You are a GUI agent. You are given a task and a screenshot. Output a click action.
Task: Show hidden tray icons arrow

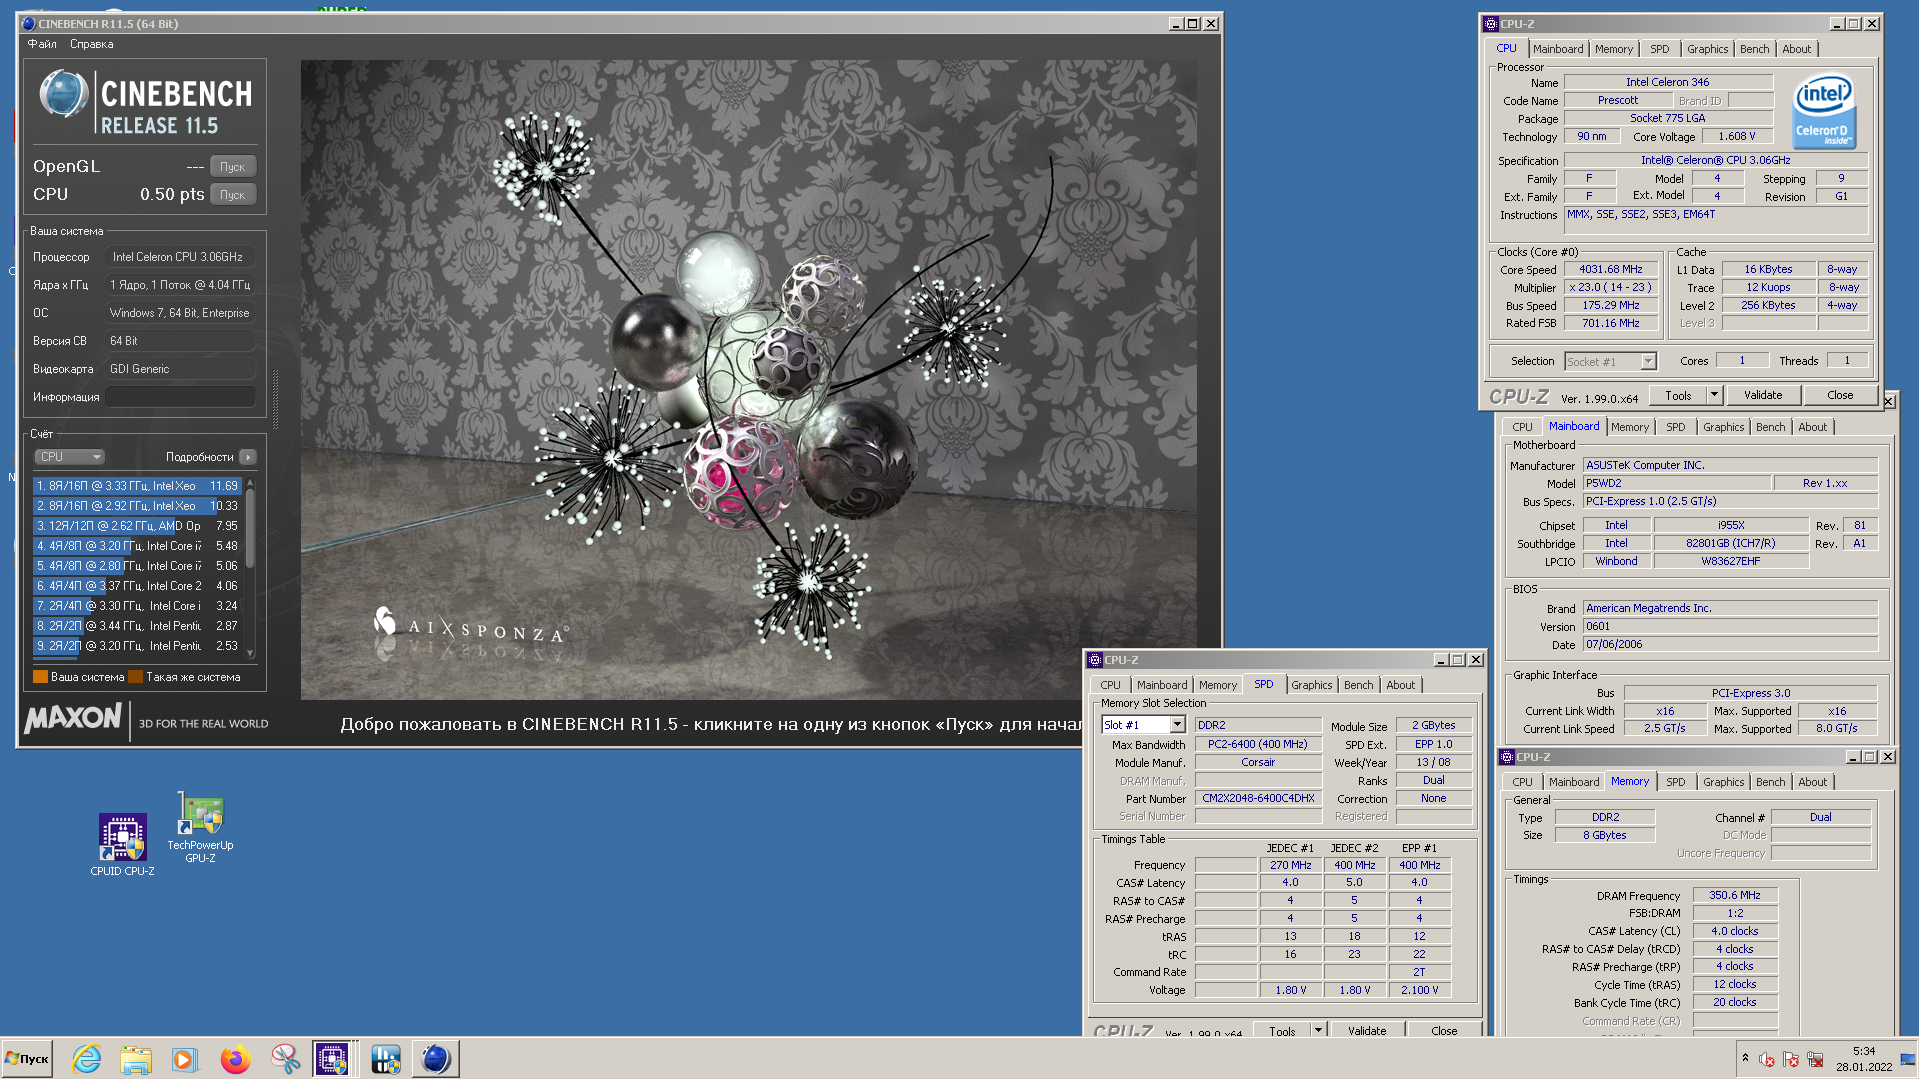(x=1745, y=1058)
